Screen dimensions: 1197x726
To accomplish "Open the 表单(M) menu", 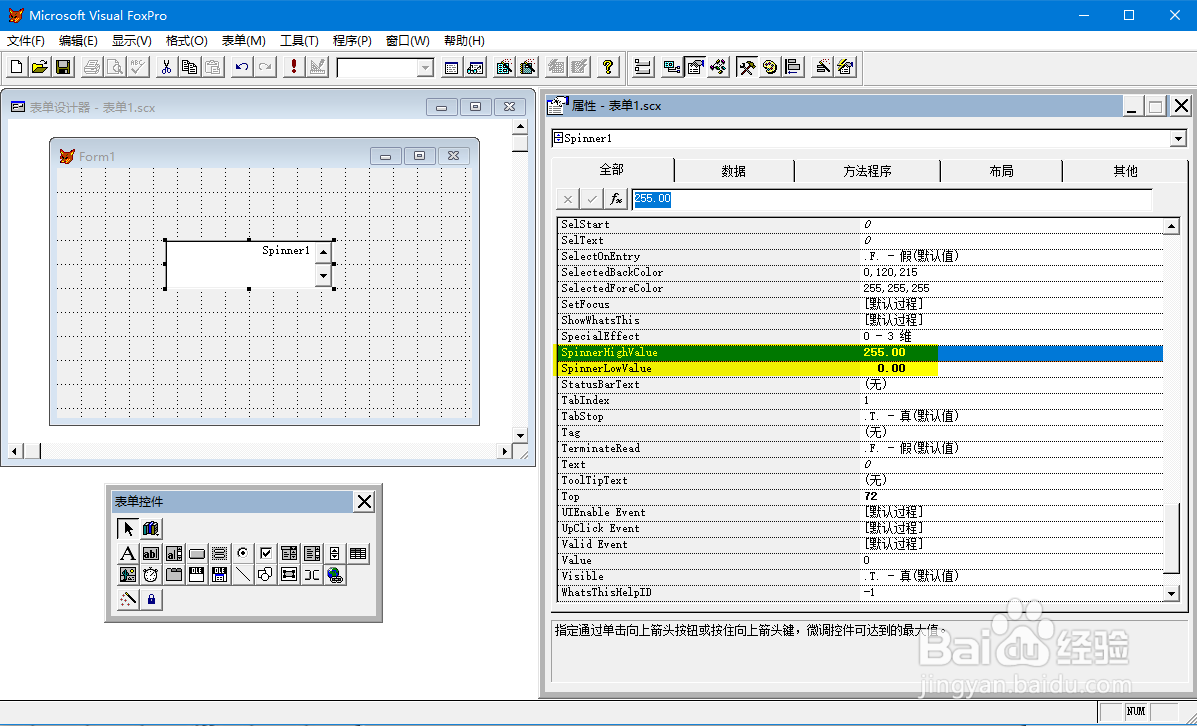I will coord(244,40).
